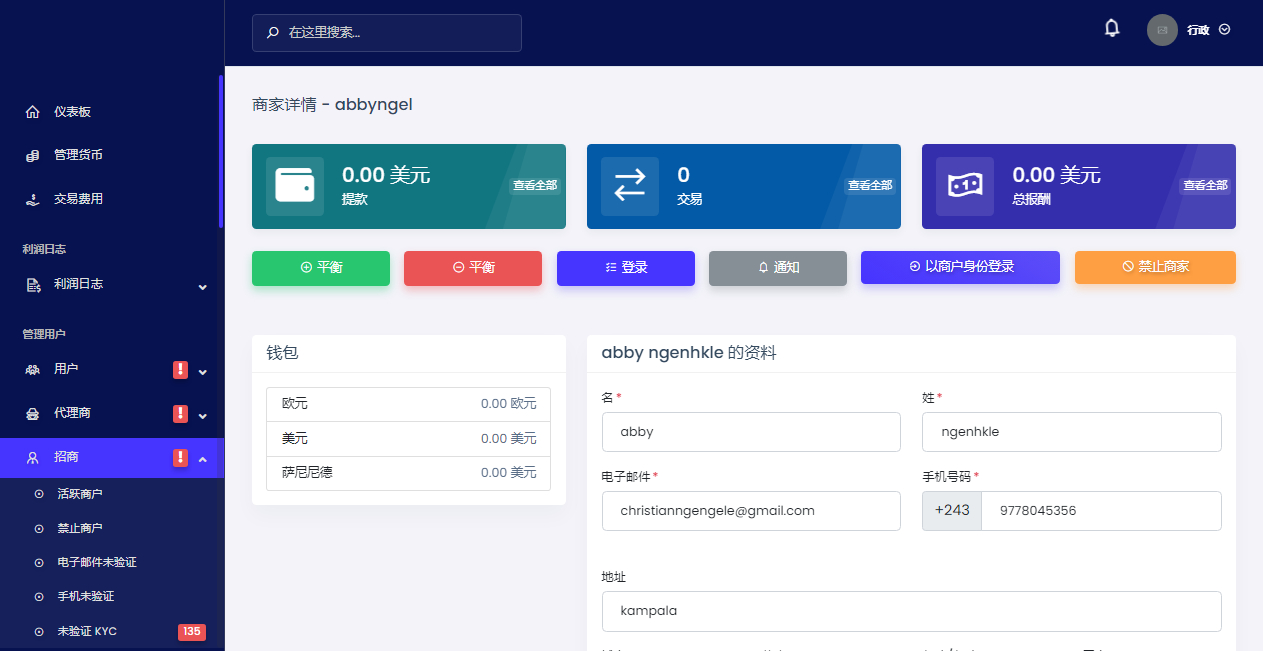The image size is (1263, 651).
Task: Click the wallet icon on withdrawal card
Action: pyautogui.click(x=295, y=186)
